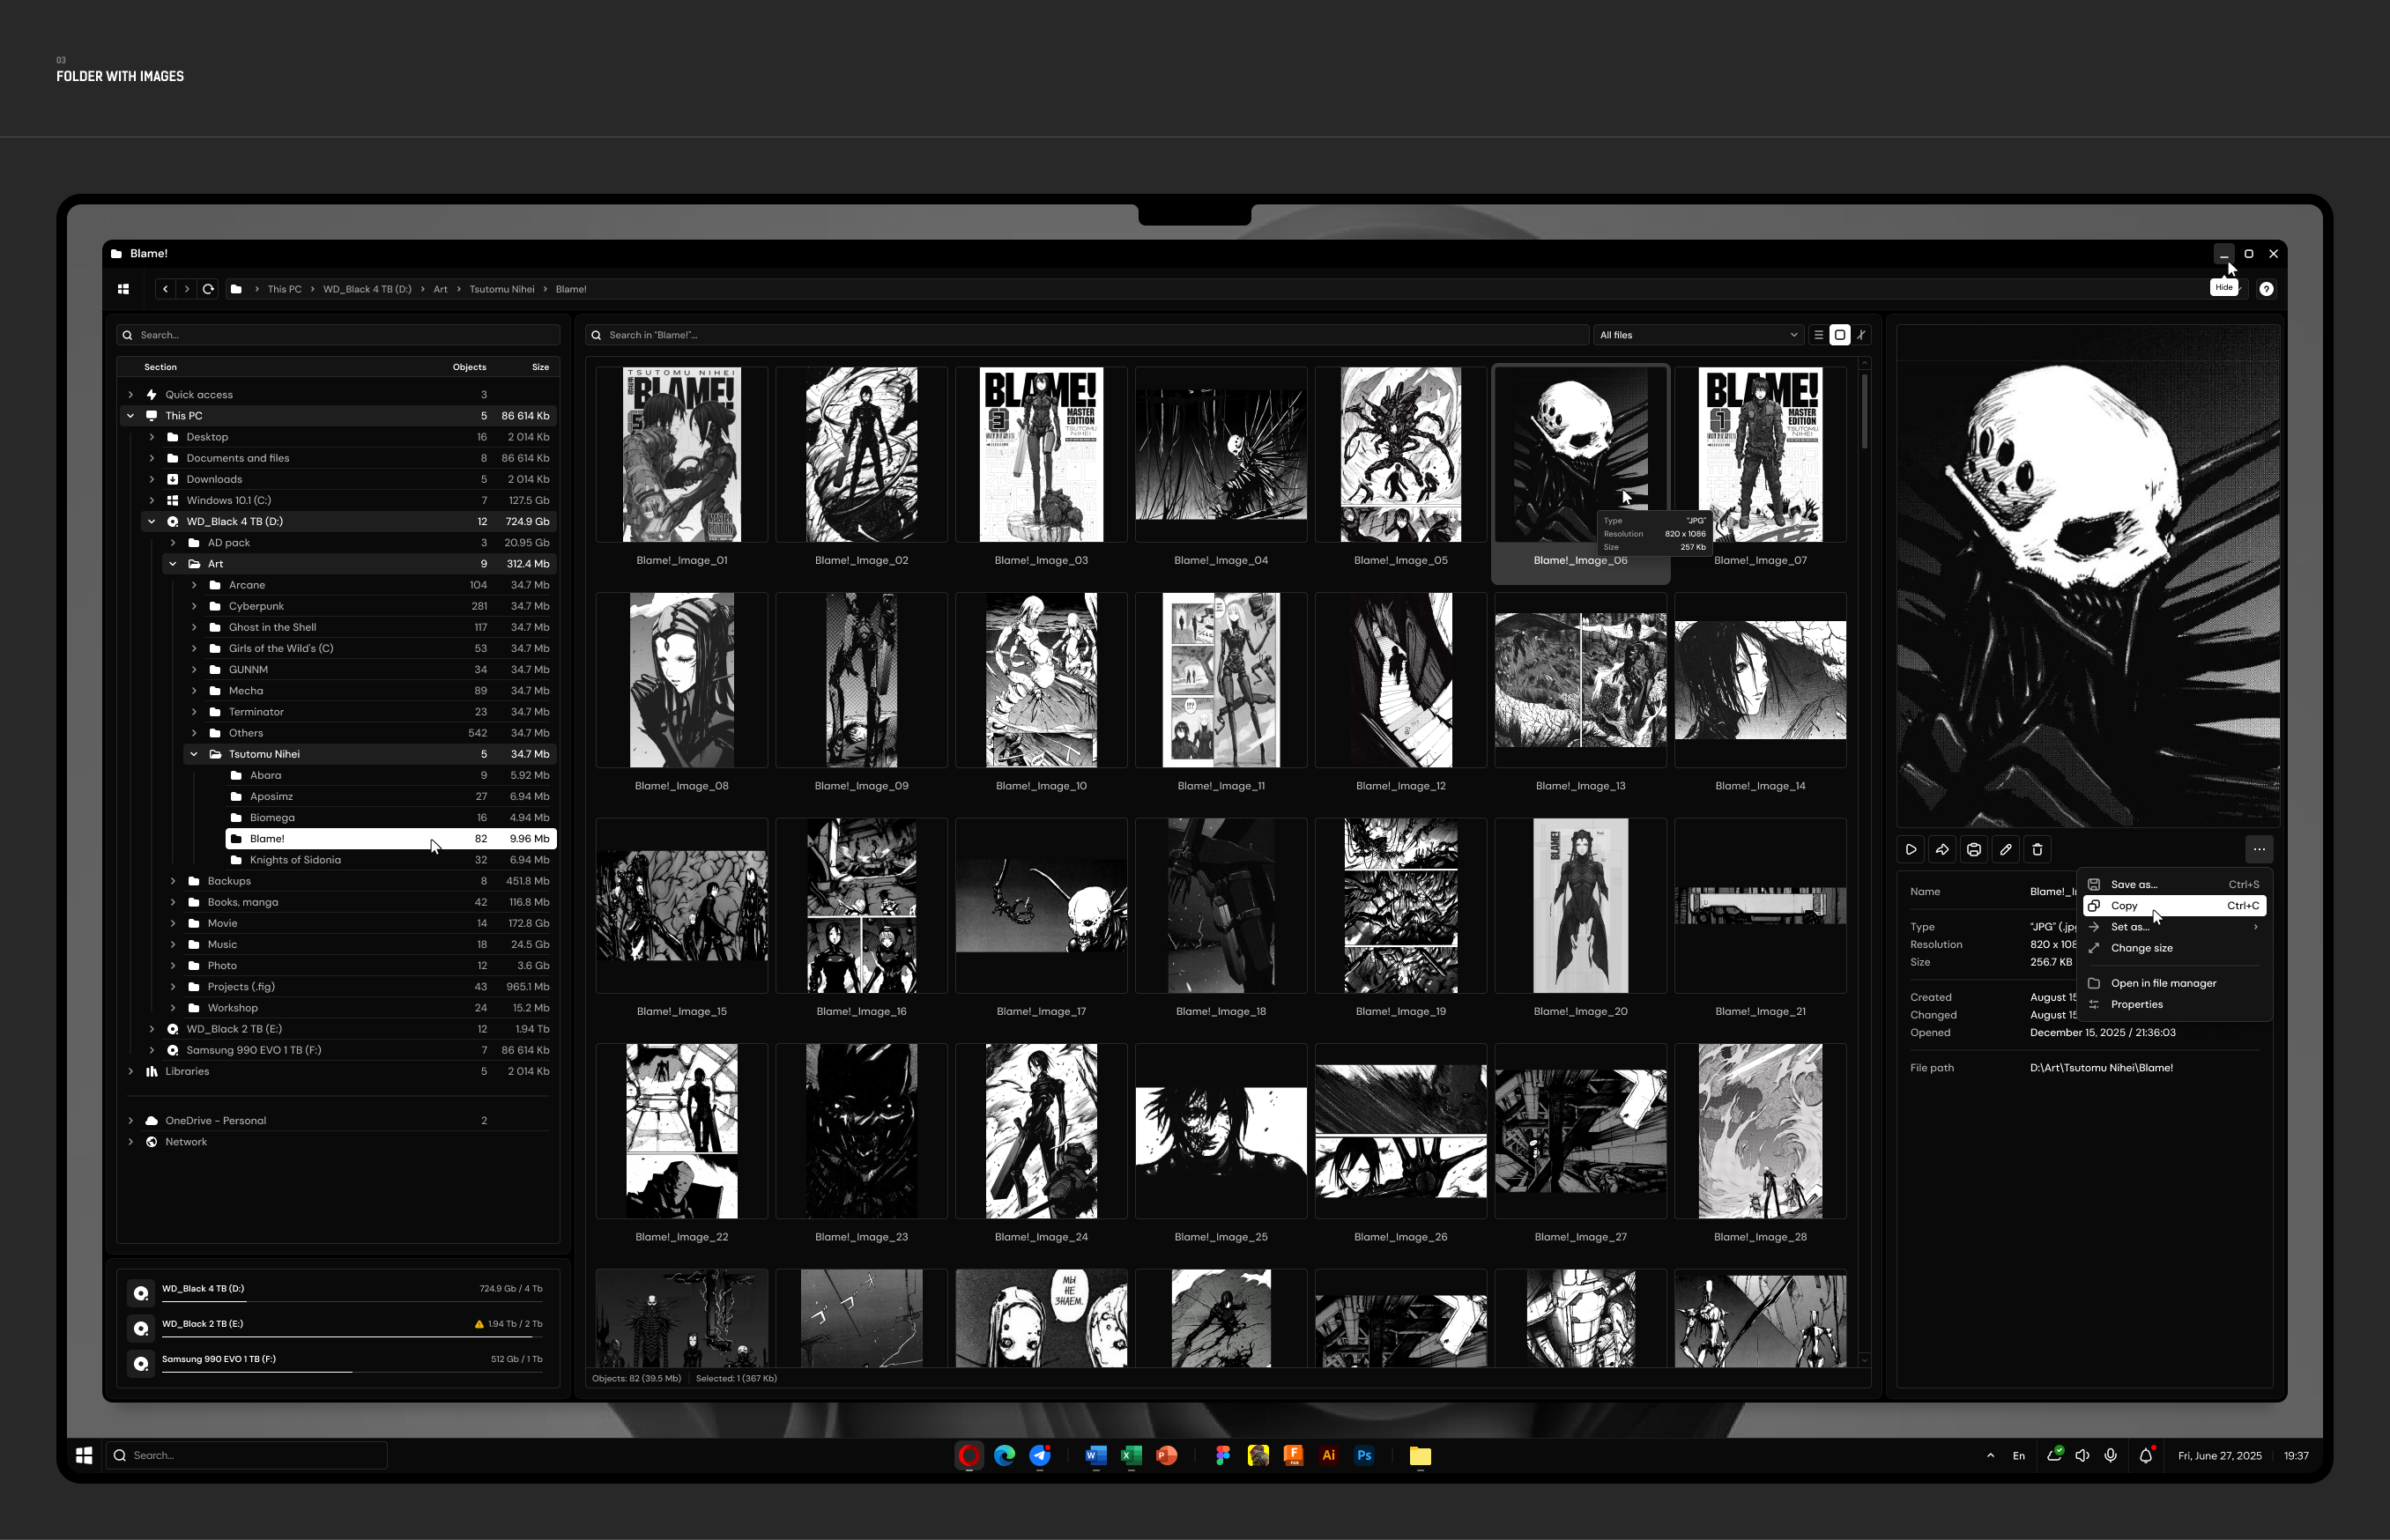This screenshot has width=2390, height=1540.
Task: Click the Art breadcrumb in path bar
Action: (440, 289)
